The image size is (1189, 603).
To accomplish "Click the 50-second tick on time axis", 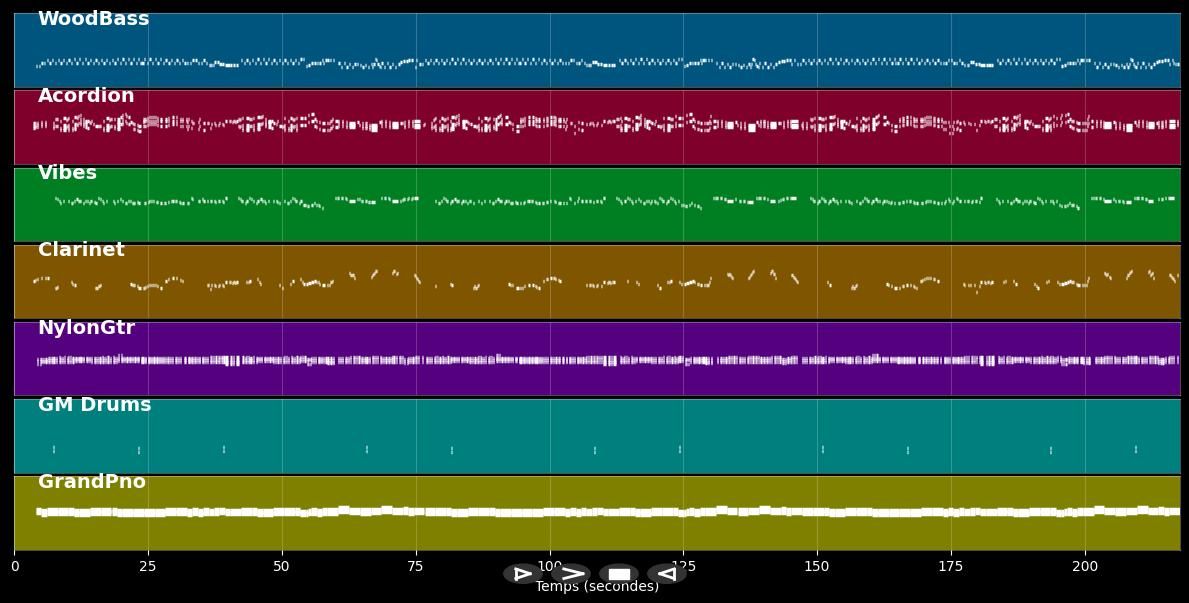I will coord(282,566).
